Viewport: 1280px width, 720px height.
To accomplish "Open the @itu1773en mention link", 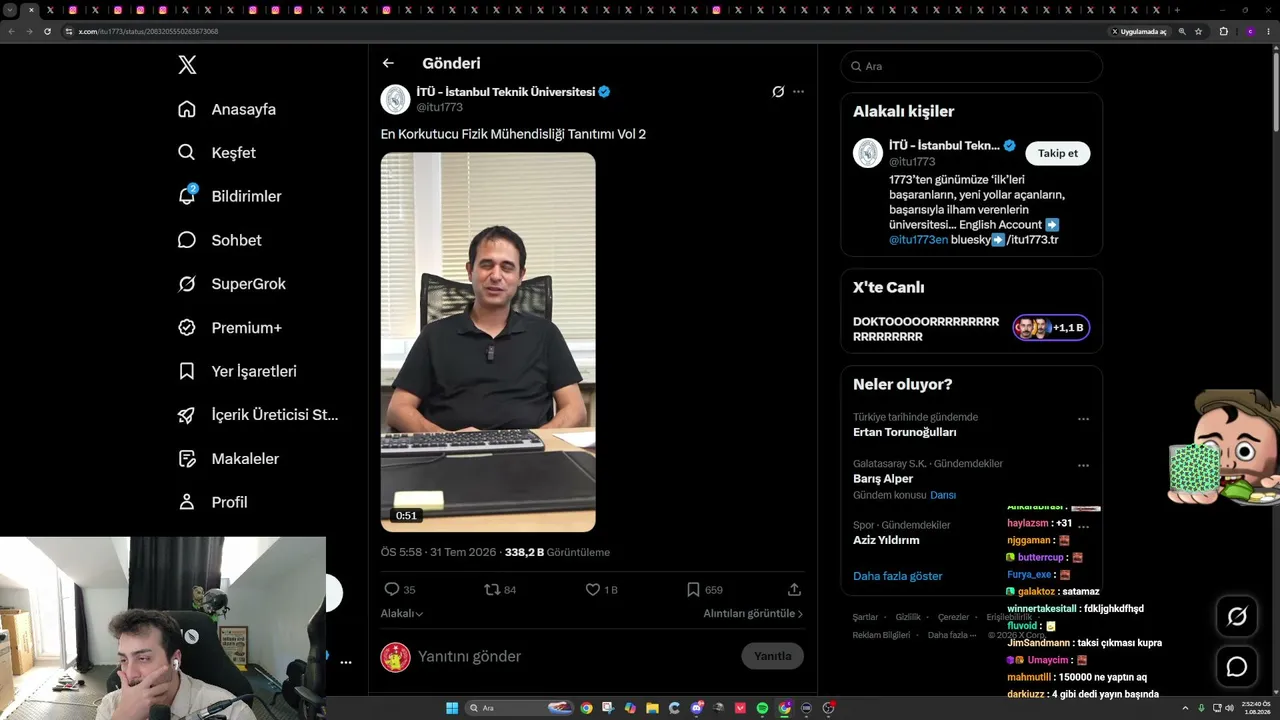I will [918, 240].
